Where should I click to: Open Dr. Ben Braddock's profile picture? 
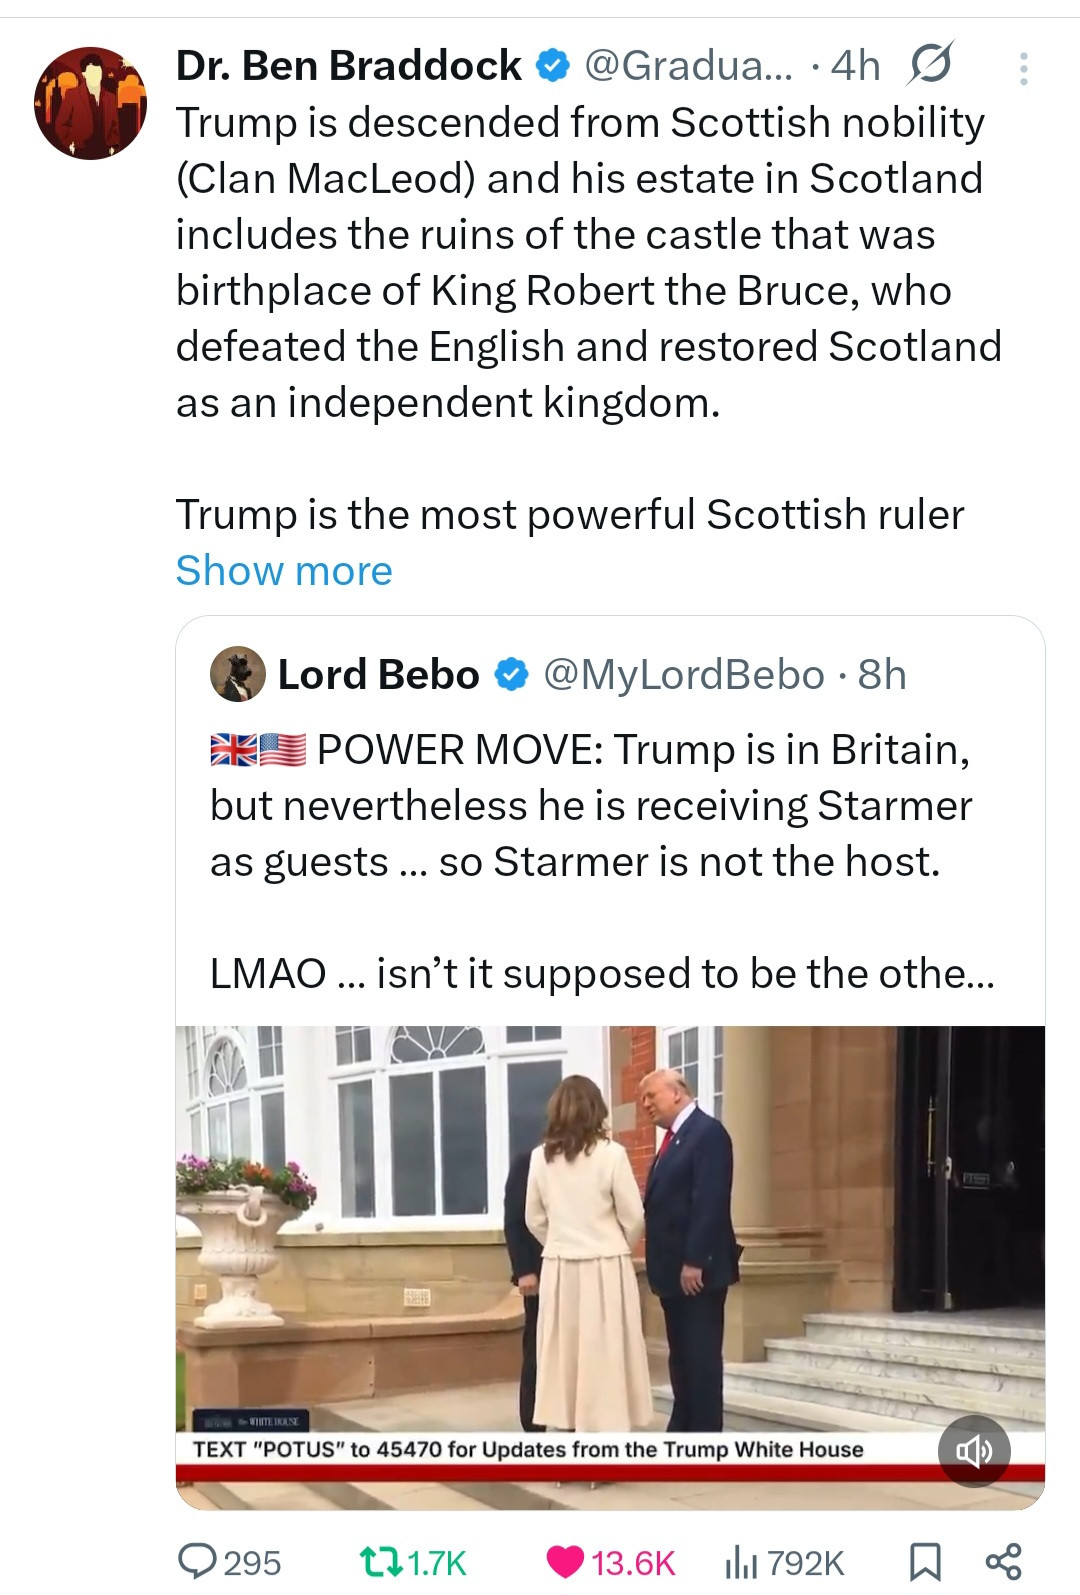click(x=90, y=103)
